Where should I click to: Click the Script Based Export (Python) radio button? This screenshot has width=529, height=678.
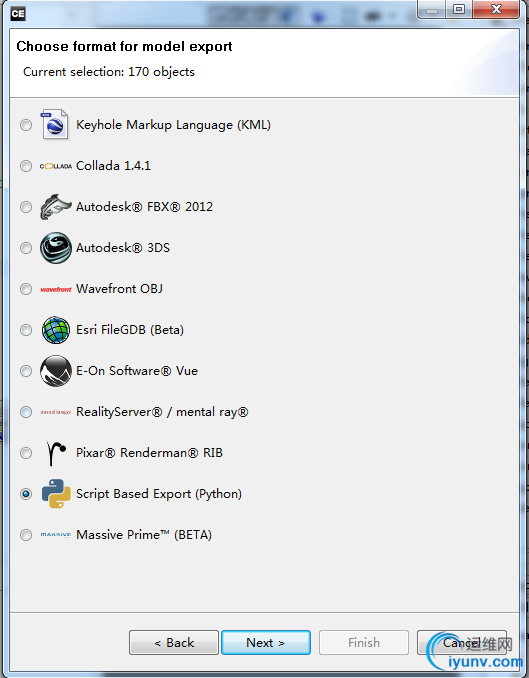pyautogui.click(x=26, y=494)
